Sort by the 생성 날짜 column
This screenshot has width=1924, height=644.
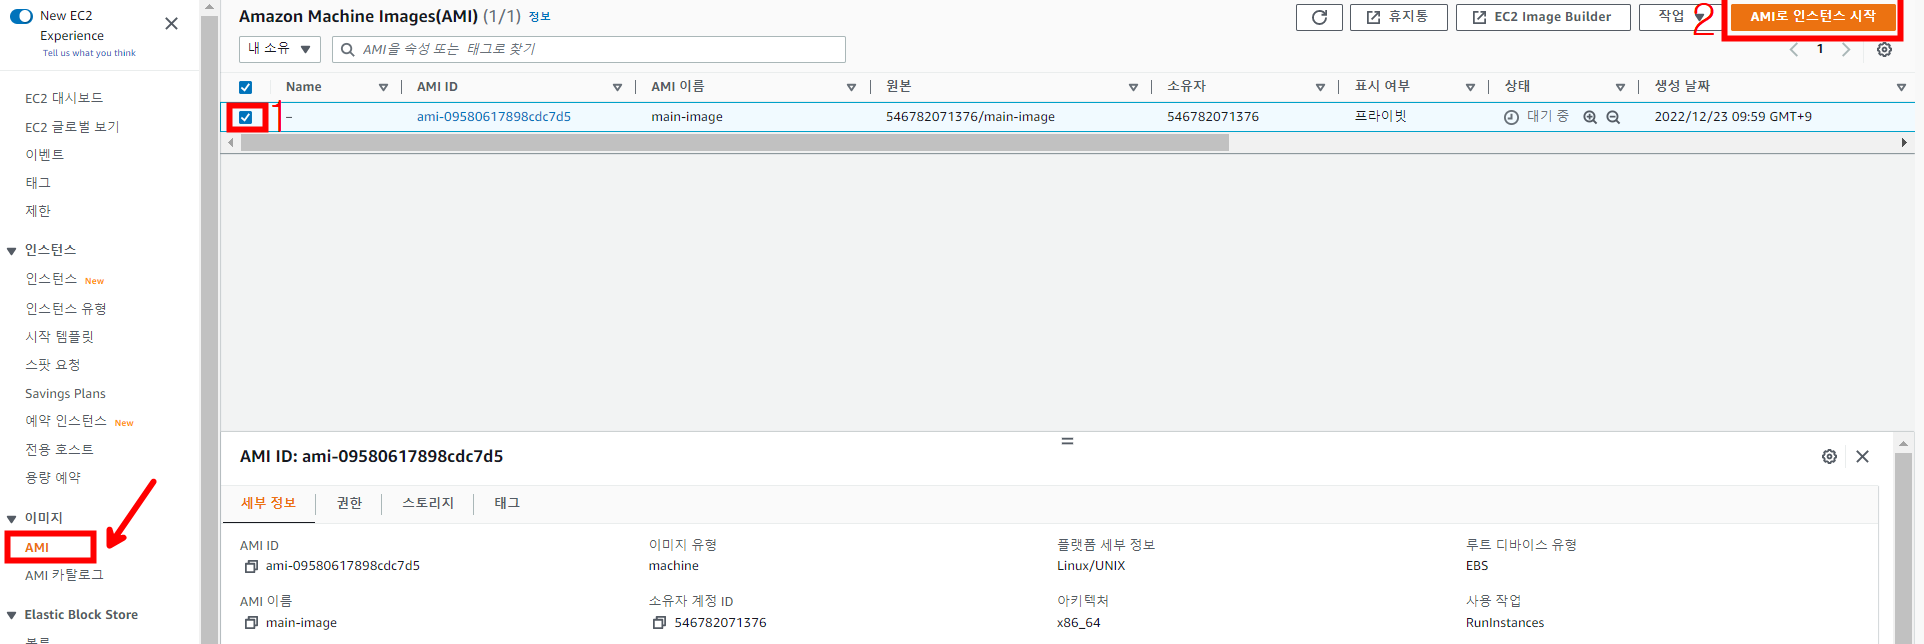1901,88
